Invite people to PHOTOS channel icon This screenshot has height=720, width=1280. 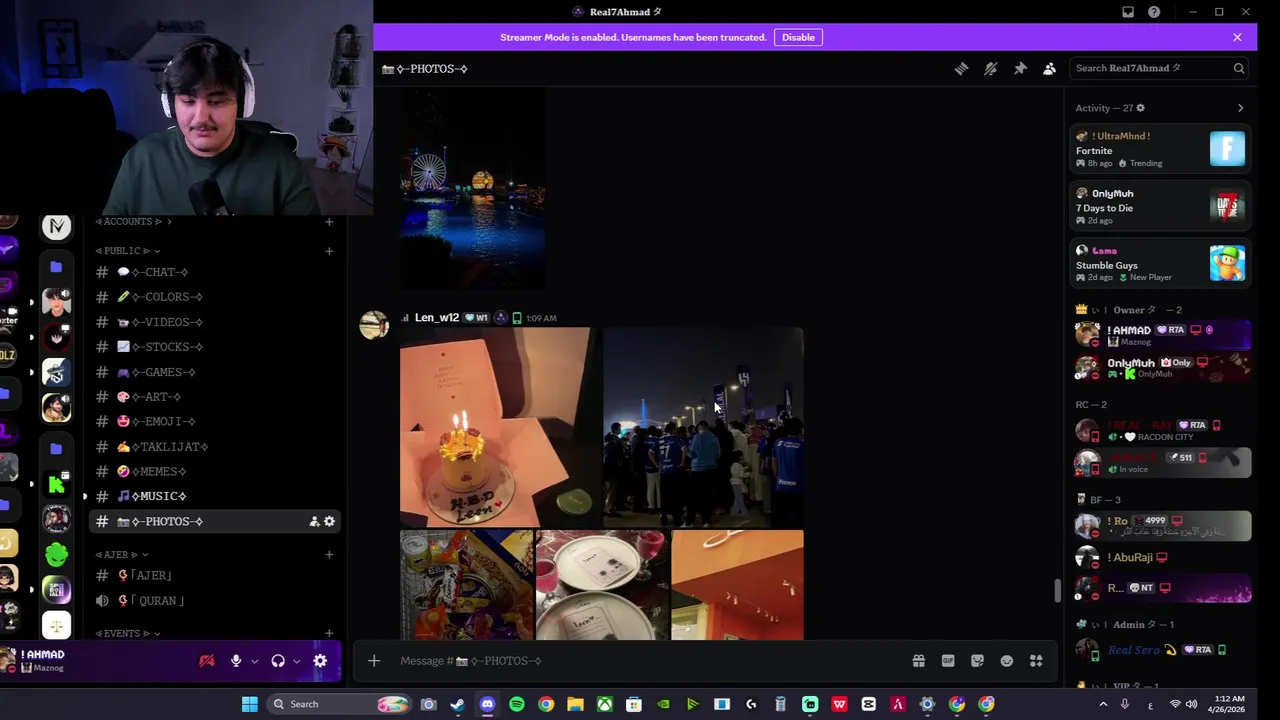click(x=314, y=521)
